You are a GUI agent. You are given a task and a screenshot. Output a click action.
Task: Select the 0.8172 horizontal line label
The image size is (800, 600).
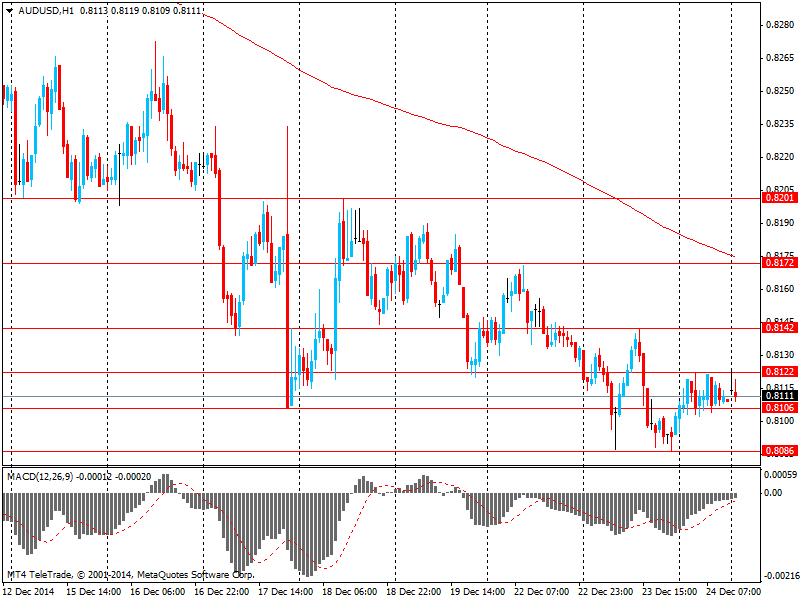click(779, 263)
